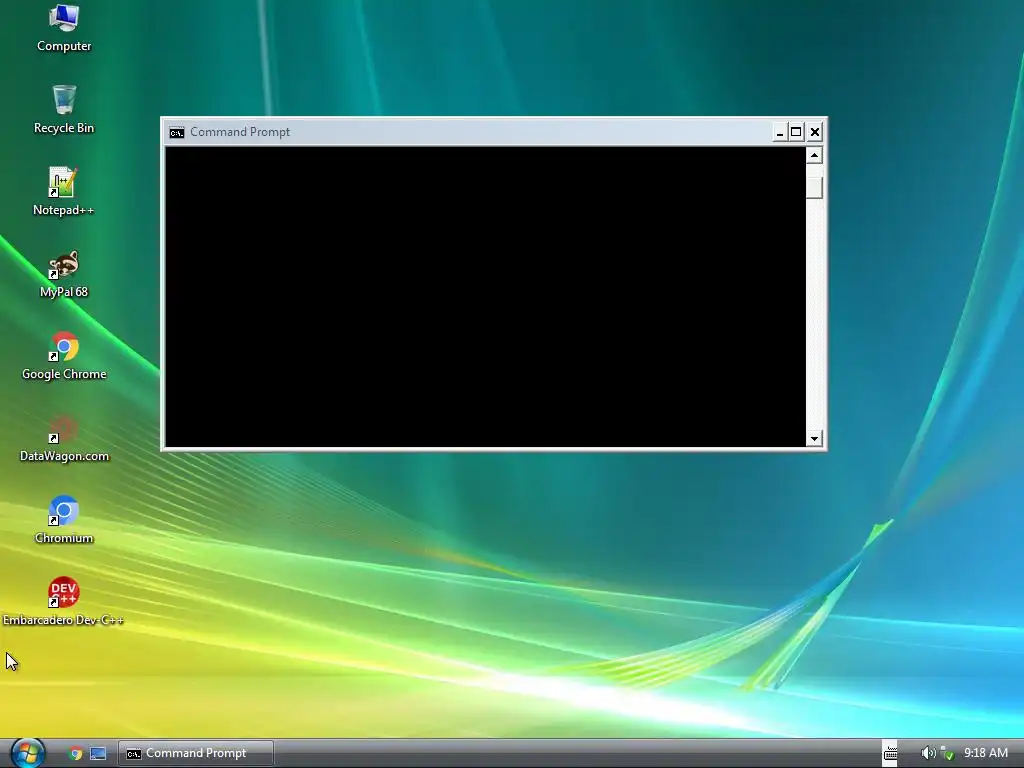This screenshot has width=1024, height=768.
Task: Open the on-screen keyboard tray icon
Action: click(890, 754)
